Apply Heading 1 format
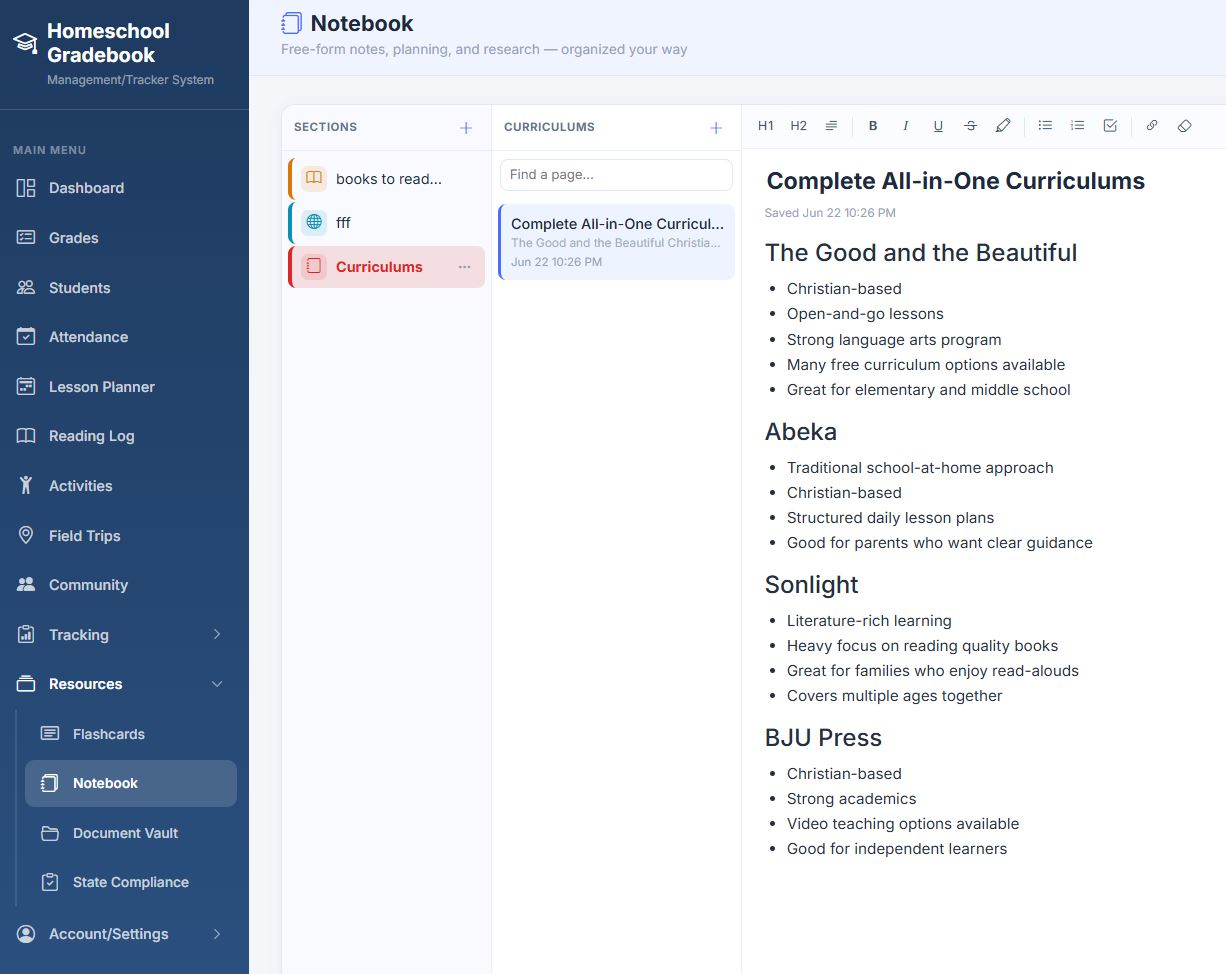 [766, 126]
